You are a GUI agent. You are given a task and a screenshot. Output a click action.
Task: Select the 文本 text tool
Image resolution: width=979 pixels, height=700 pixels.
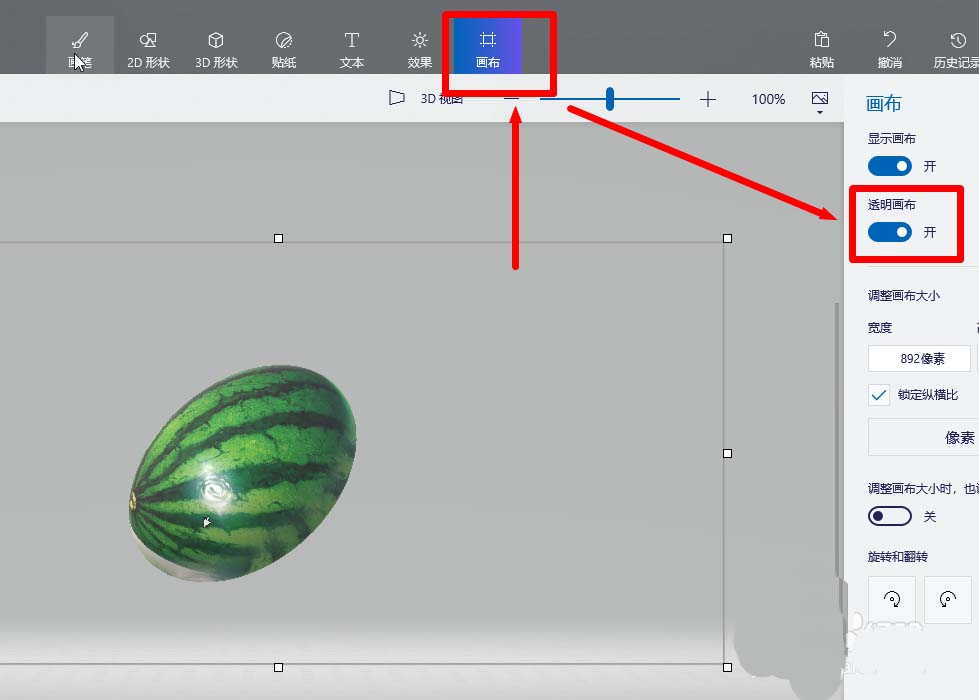click(352, 49)
